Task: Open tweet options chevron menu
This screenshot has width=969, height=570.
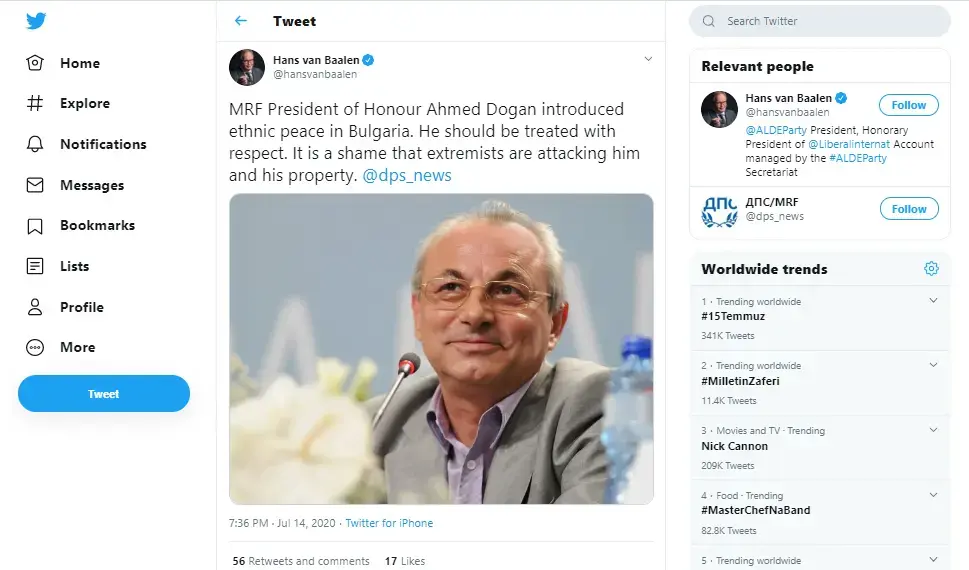Action: click(648, 59)
